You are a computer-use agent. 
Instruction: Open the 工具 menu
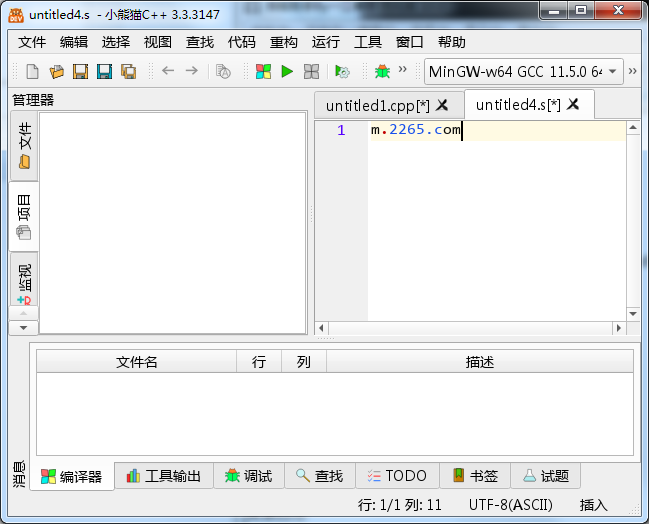tap(368, 42)
